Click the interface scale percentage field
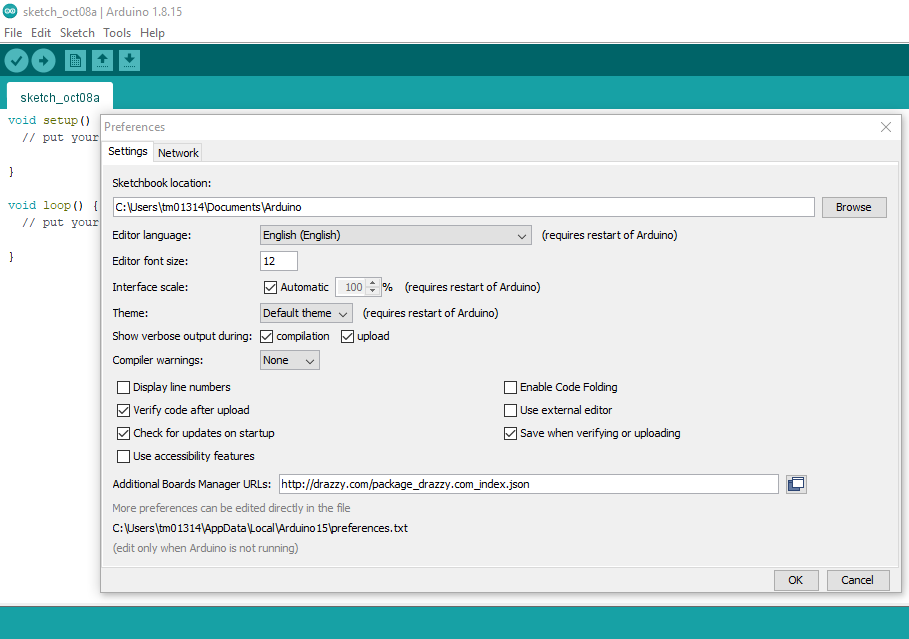Viewport: 909px width, 639px height. pyautogui.click(x=351, y=287)
